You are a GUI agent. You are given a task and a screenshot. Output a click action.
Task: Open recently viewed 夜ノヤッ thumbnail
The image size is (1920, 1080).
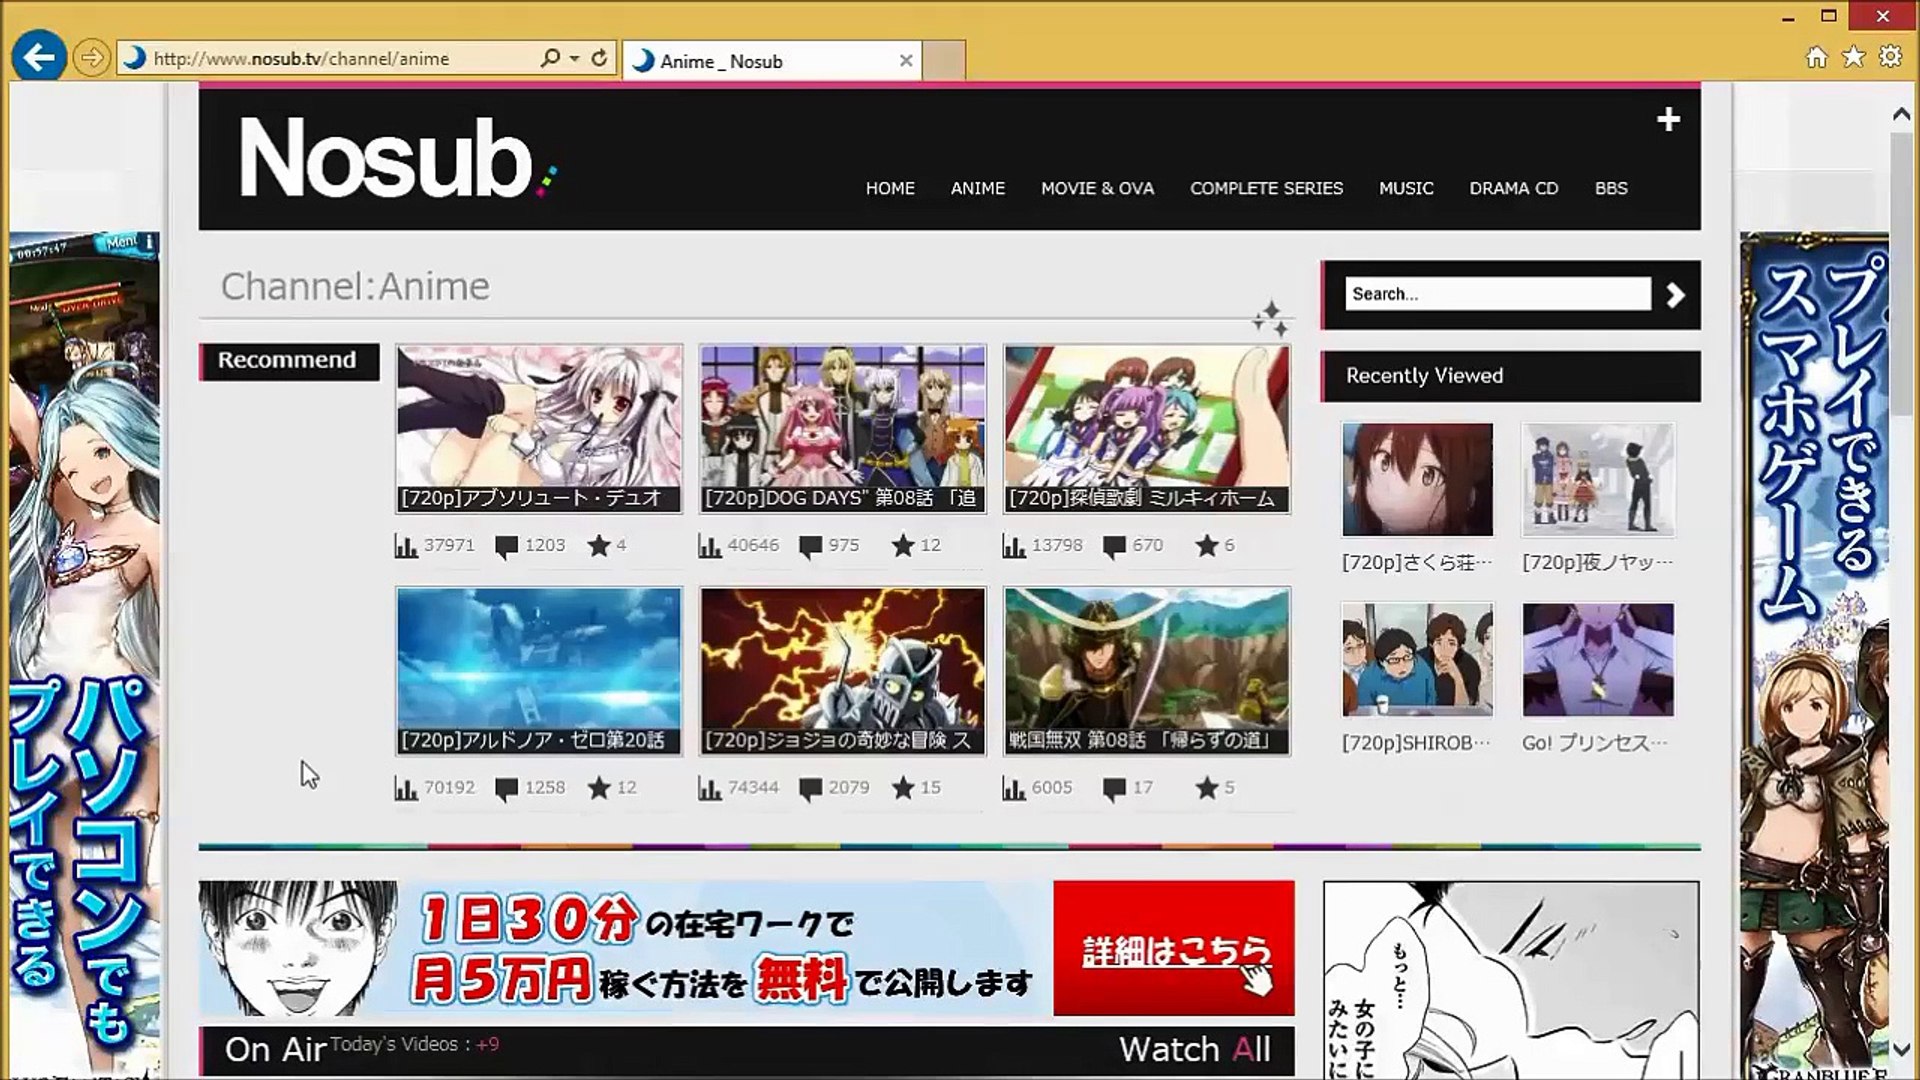(x=1598, y=479)
